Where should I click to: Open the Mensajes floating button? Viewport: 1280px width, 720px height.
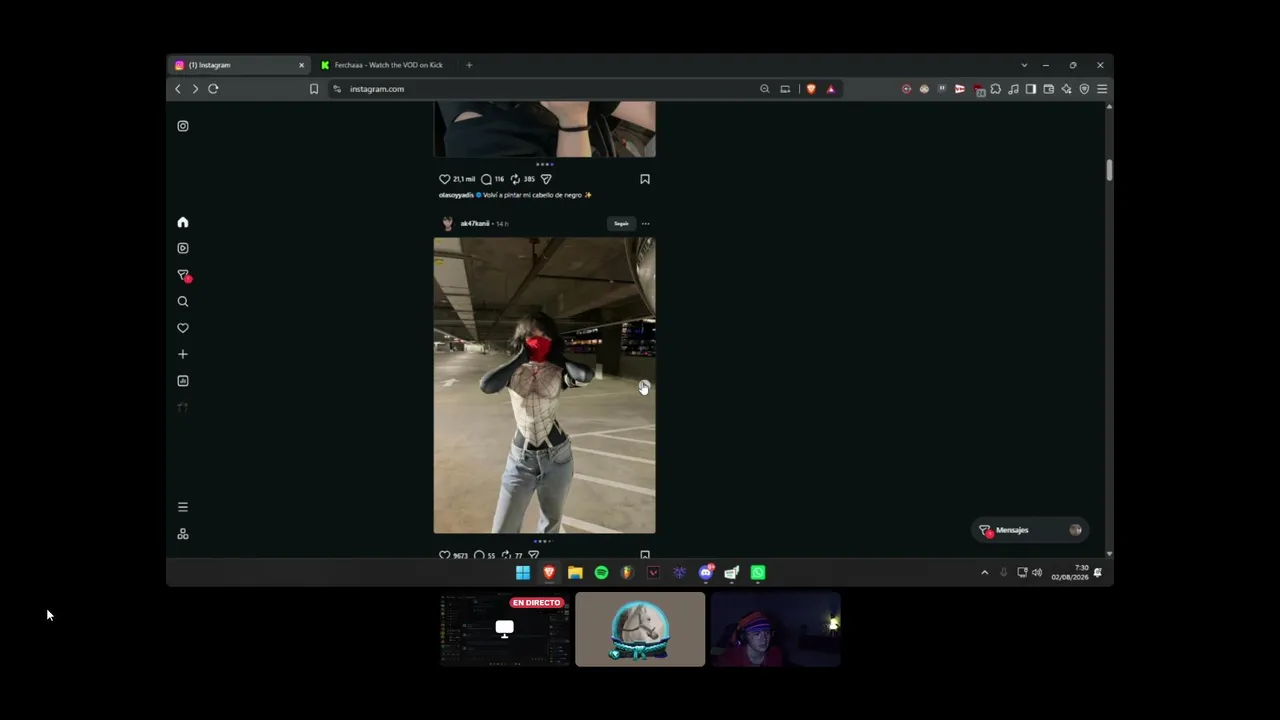click(1030, 530)
